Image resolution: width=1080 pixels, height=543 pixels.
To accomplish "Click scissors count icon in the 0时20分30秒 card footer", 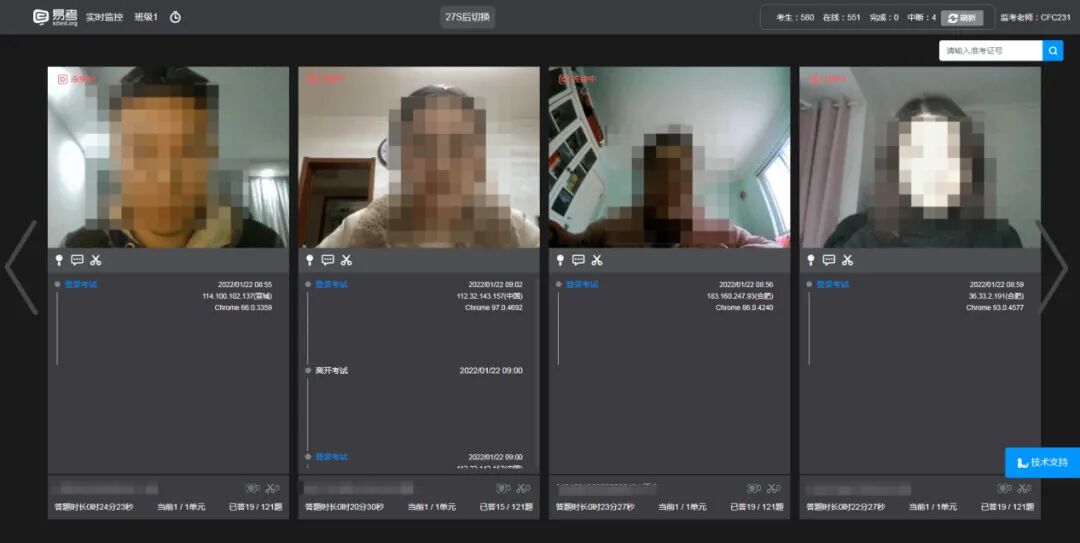I will pos(523,489).
